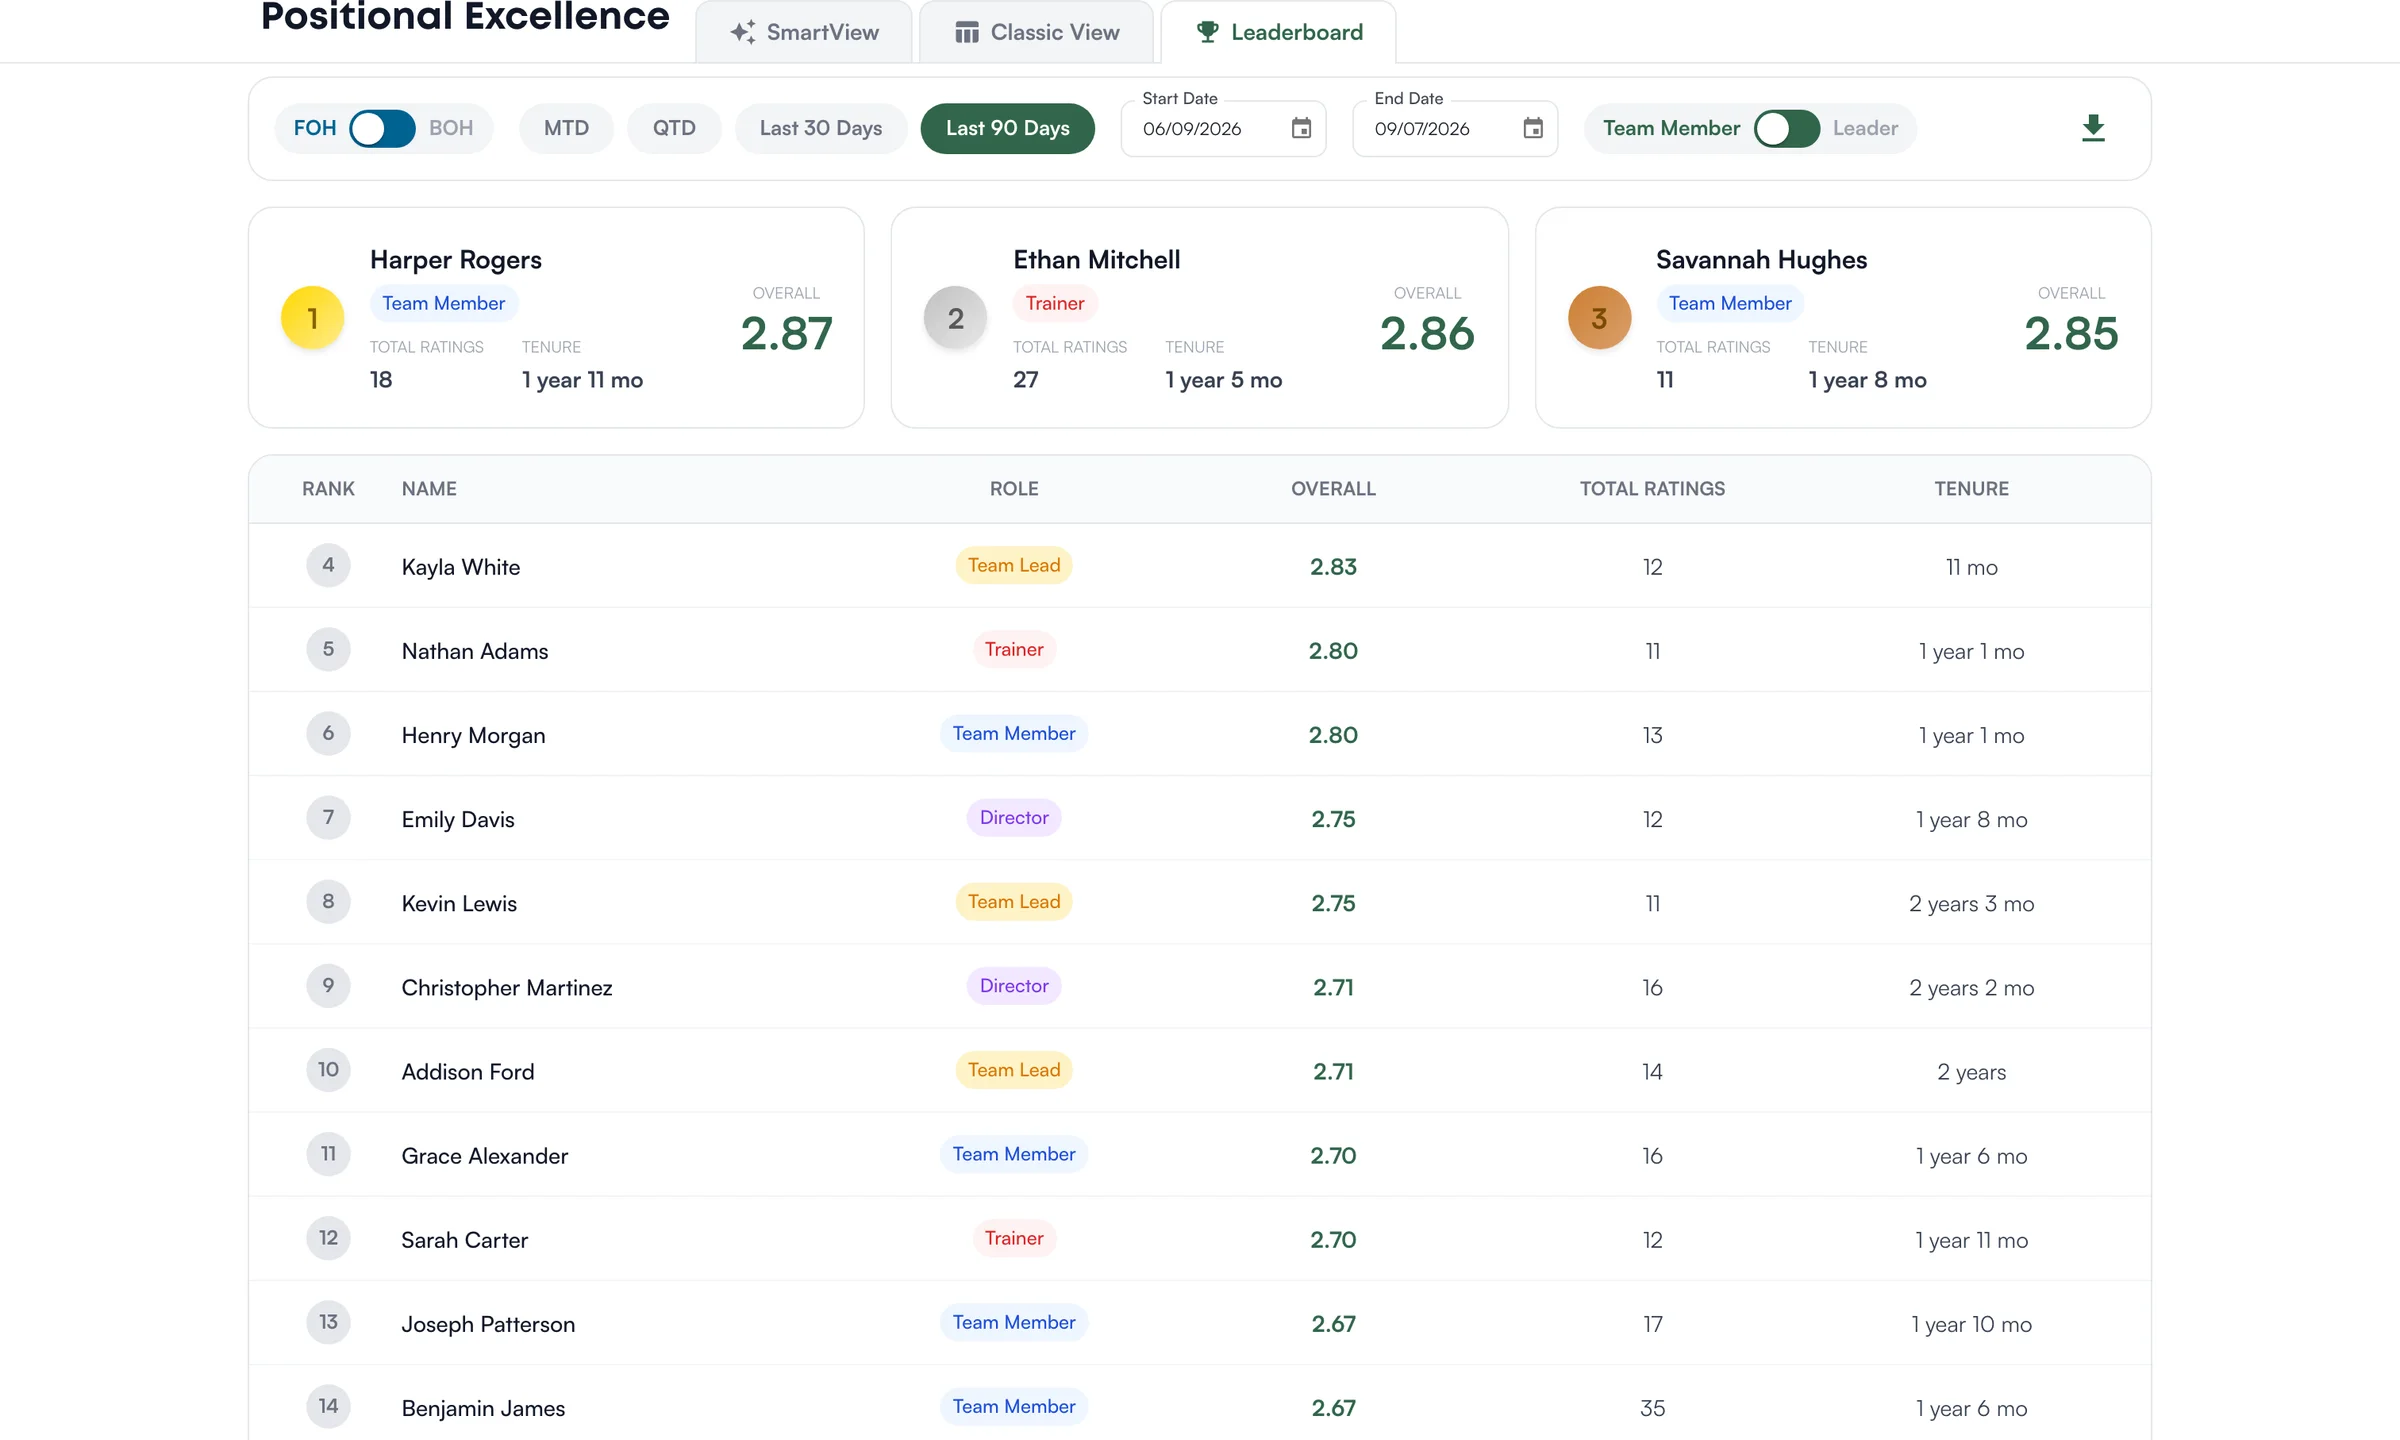2400x1440 pixels.
Task: Choose the Last 90 Days filter
Action: pyautogui.click(x=1008, y=128)
